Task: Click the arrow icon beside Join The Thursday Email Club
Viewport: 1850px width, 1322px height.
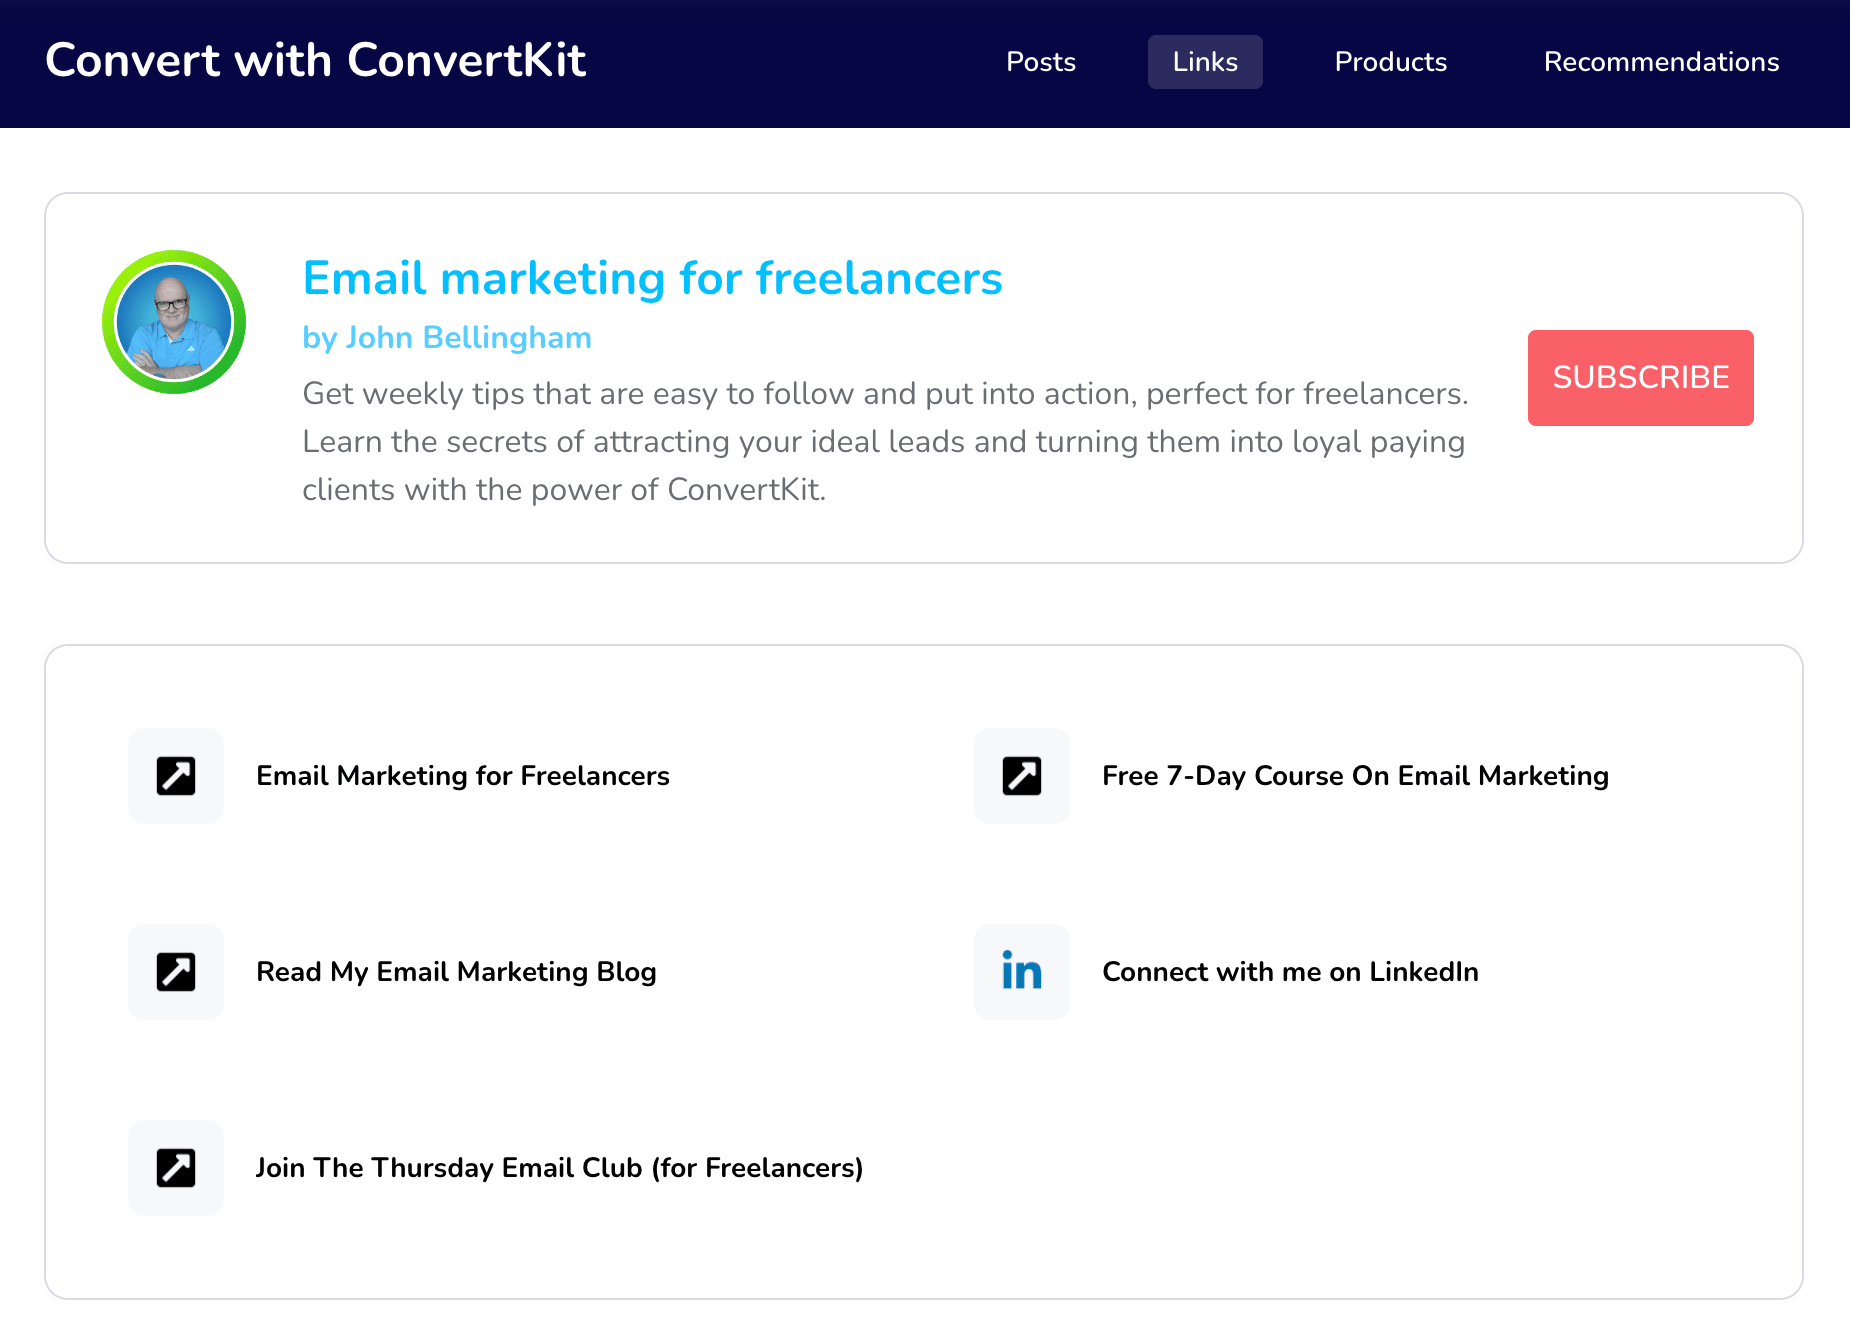Action: [176, 1168]
